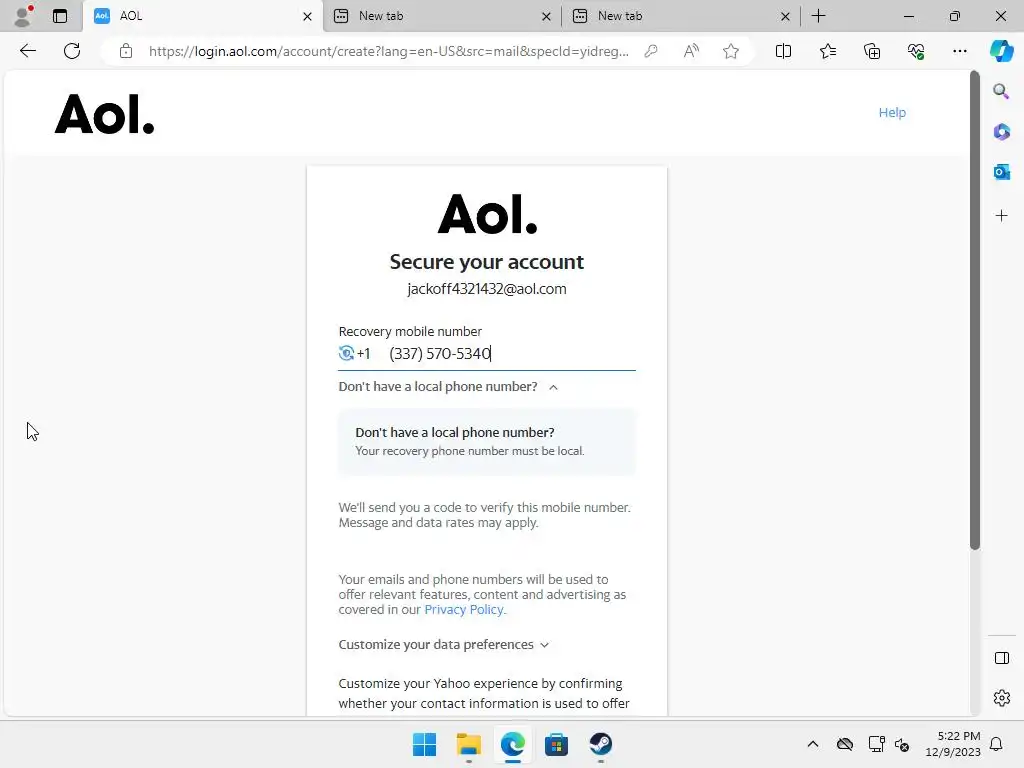Click the large Aol. header logo

pyautogui.click(x=104, y=114)
